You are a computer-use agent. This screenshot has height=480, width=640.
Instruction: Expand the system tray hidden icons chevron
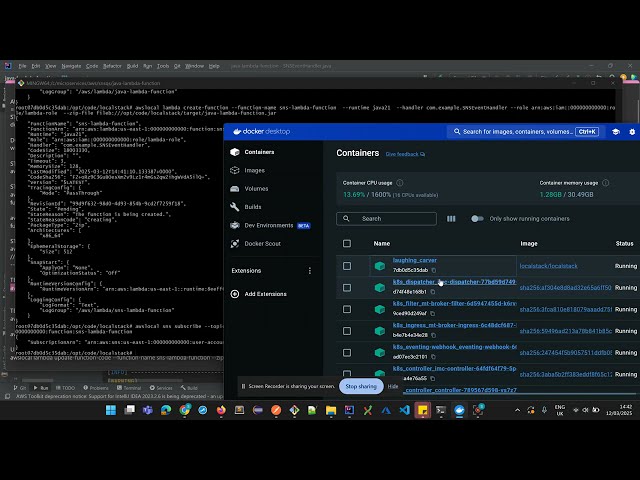(x=518, y=410)
